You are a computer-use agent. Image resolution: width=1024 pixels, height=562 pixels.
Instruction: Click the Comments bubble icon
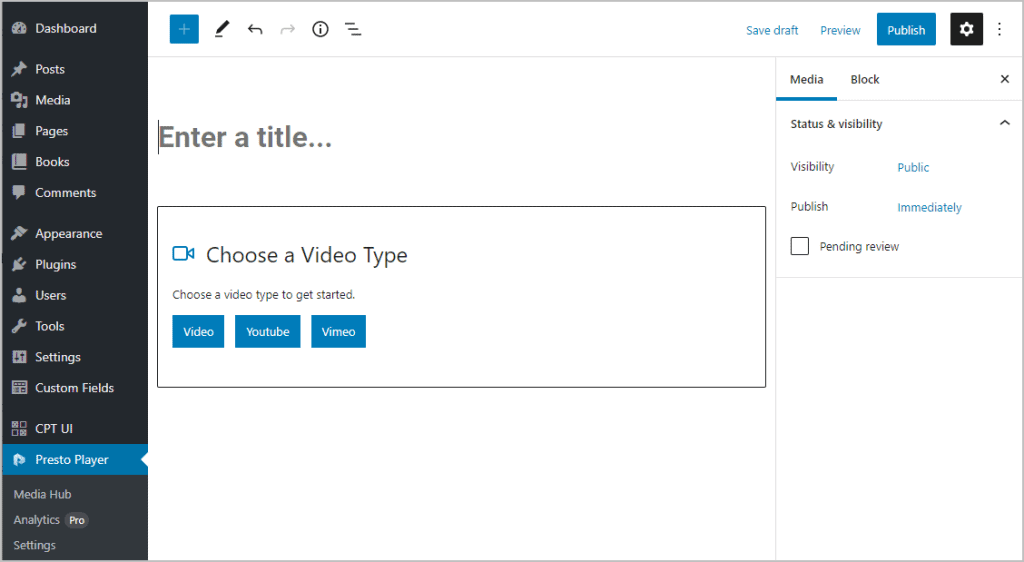[x=20, y=192]
